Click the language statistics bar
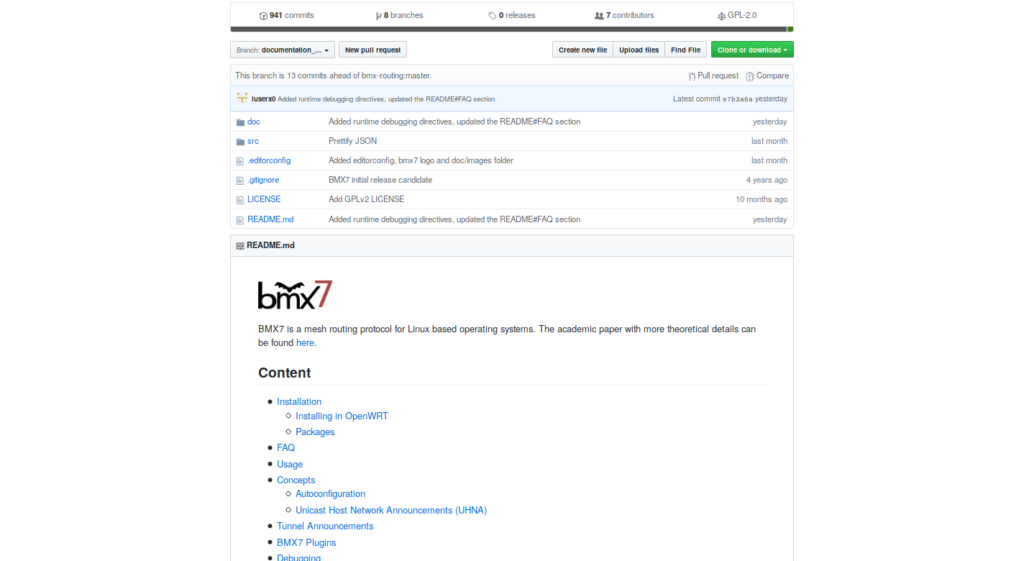The width and height of the screenshot is (1024, 561). 512,29
